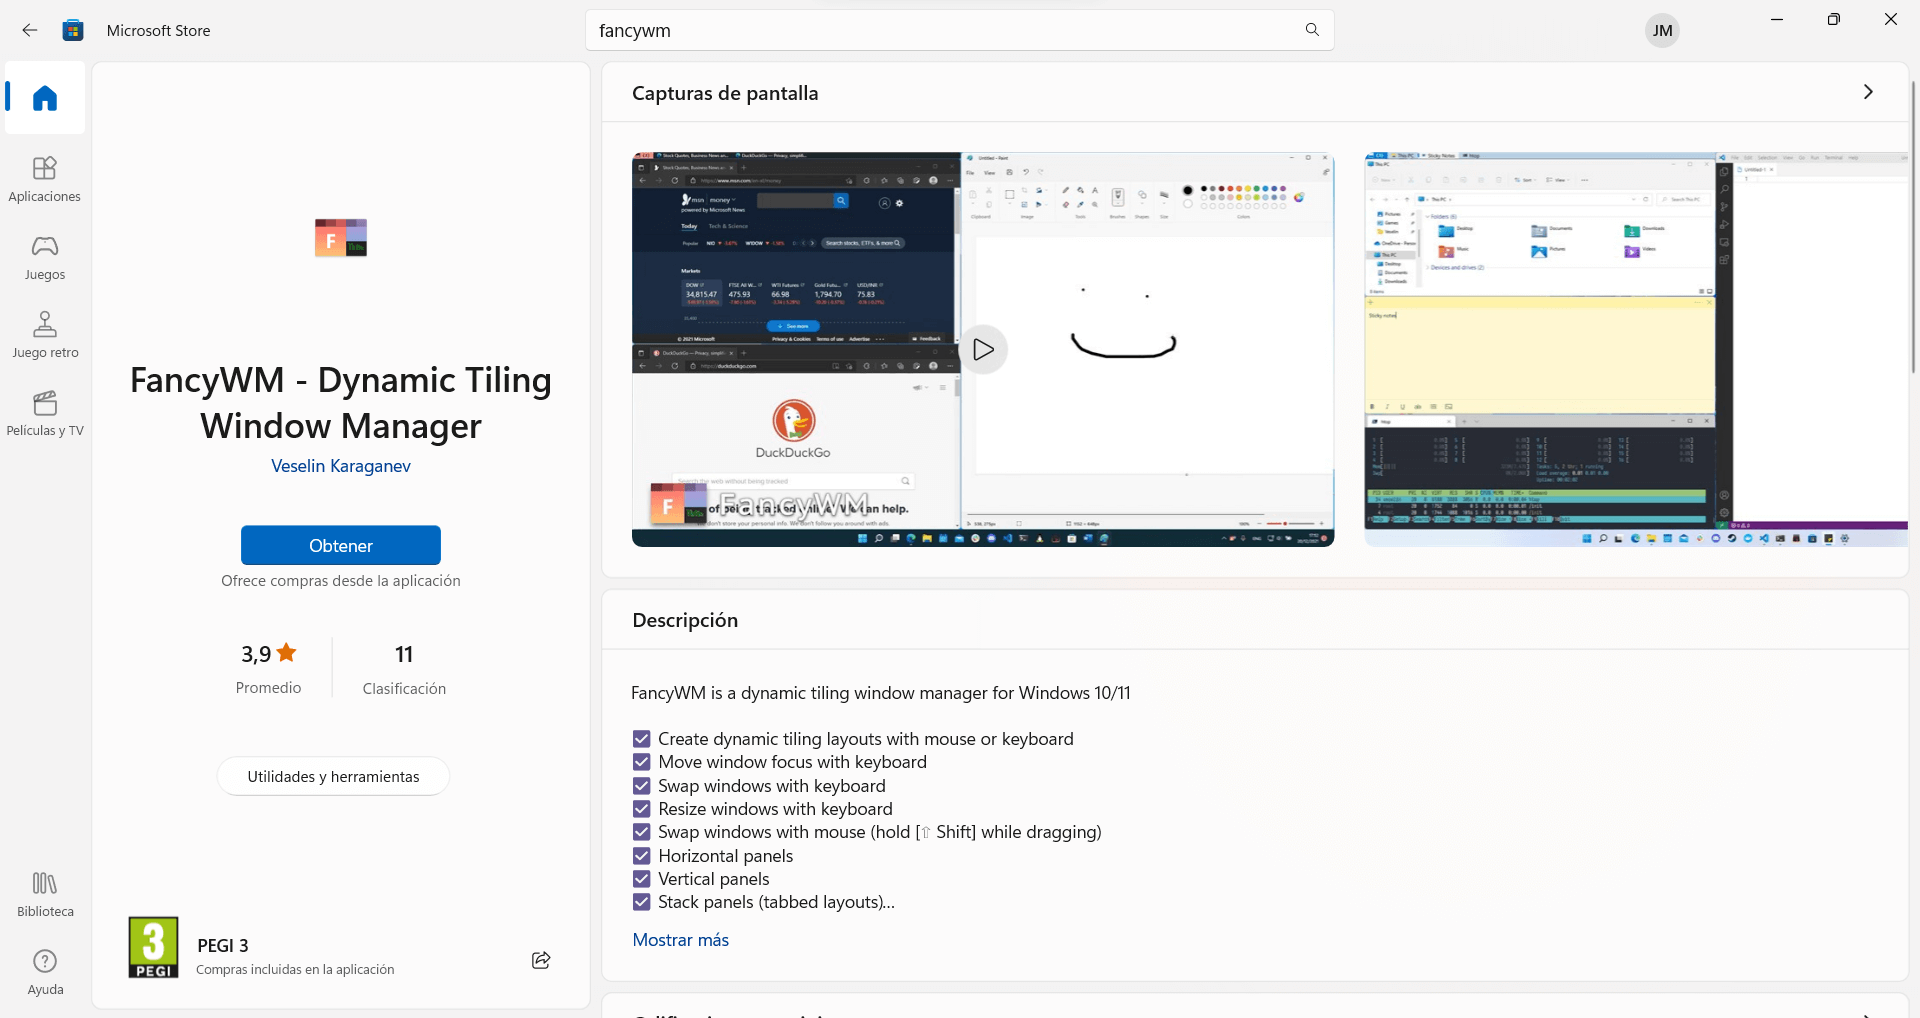This screenshot has height=1018, width=1920.
Task: Go back with the back arrow
Action: coord(30,30)
